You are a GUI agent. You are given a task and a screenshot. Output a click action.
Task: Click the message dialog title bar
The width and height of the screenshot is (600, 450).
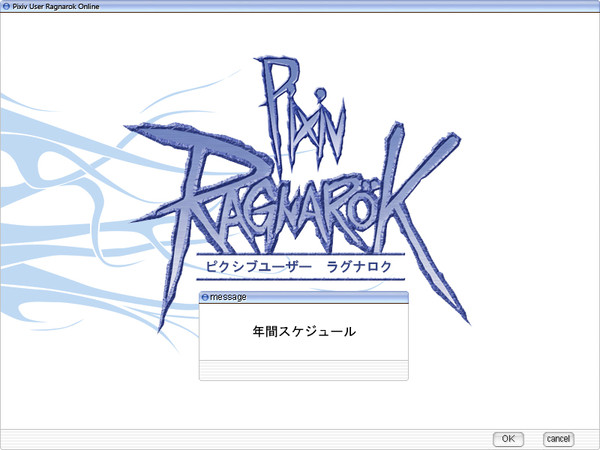[304, 297]
